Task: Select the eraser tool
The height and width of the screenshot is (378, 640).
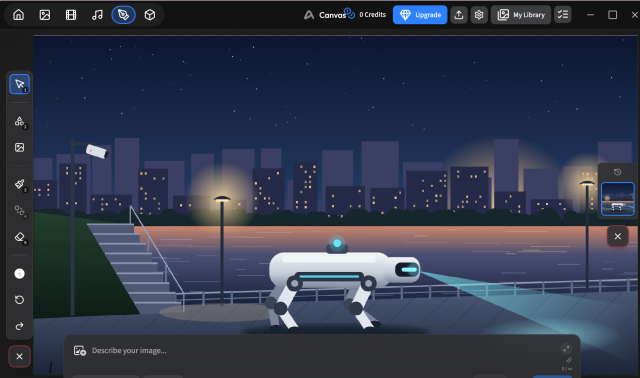Action: 20,237
